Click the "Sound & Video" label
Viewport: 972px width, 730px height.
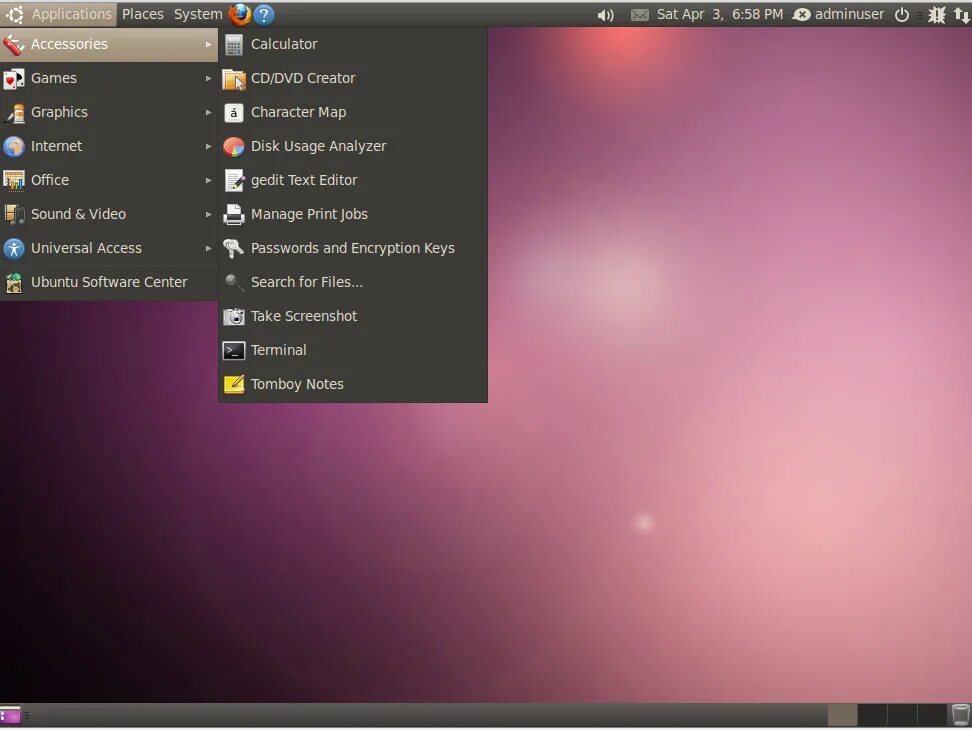point(78,214)
